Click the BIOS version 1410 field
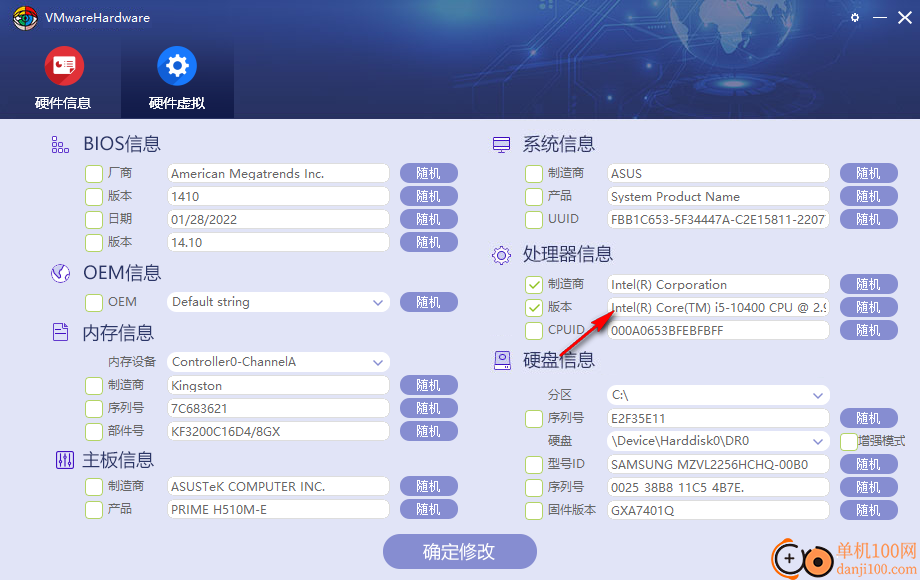 (x=278, y=196)
